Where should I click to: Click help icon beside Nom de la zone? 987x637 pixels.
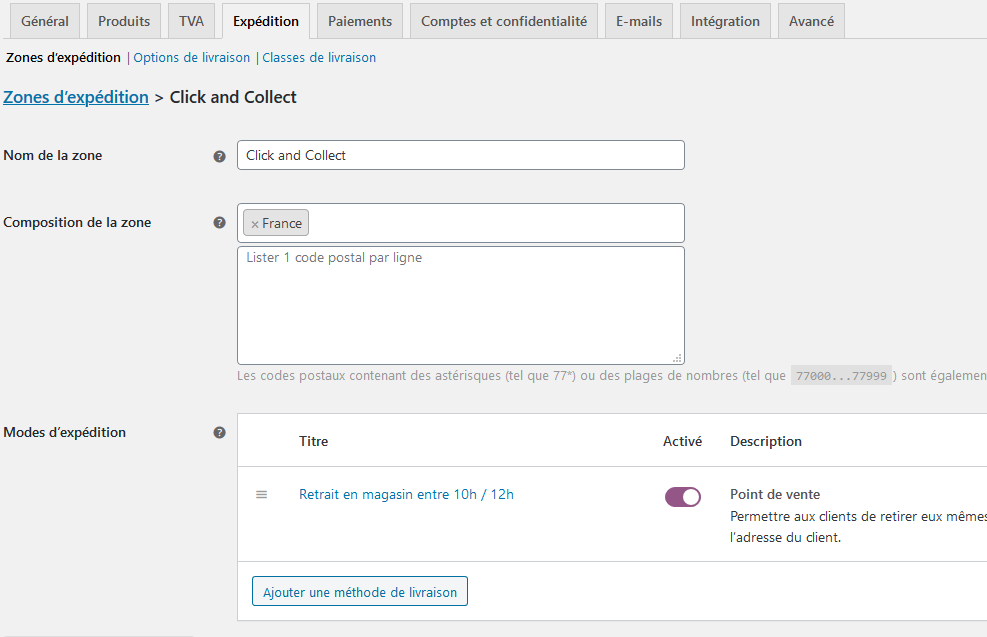220,156
